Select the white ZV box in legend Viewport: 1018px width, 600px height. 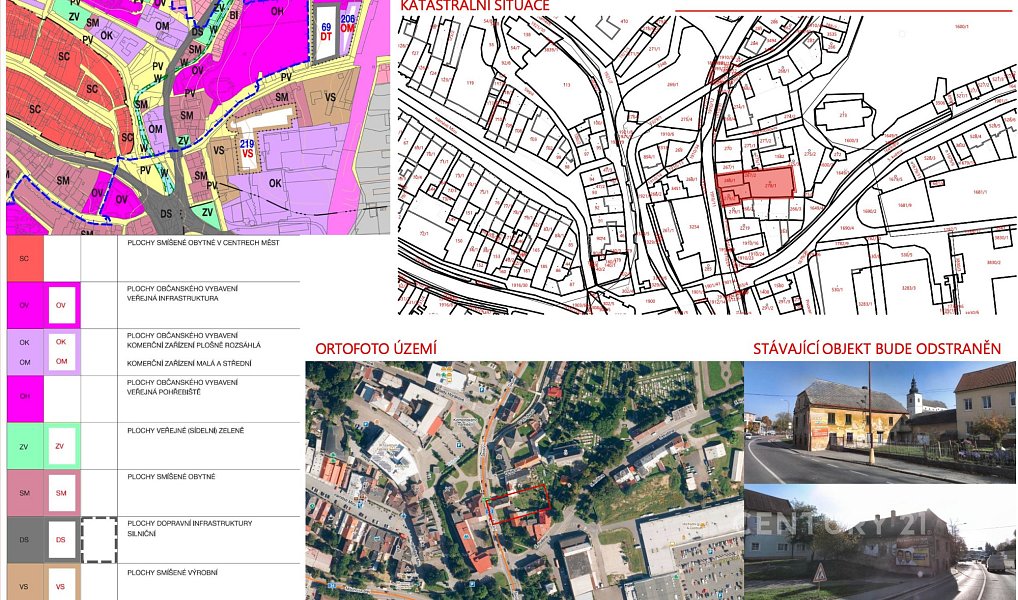click(x=60, y=446)
